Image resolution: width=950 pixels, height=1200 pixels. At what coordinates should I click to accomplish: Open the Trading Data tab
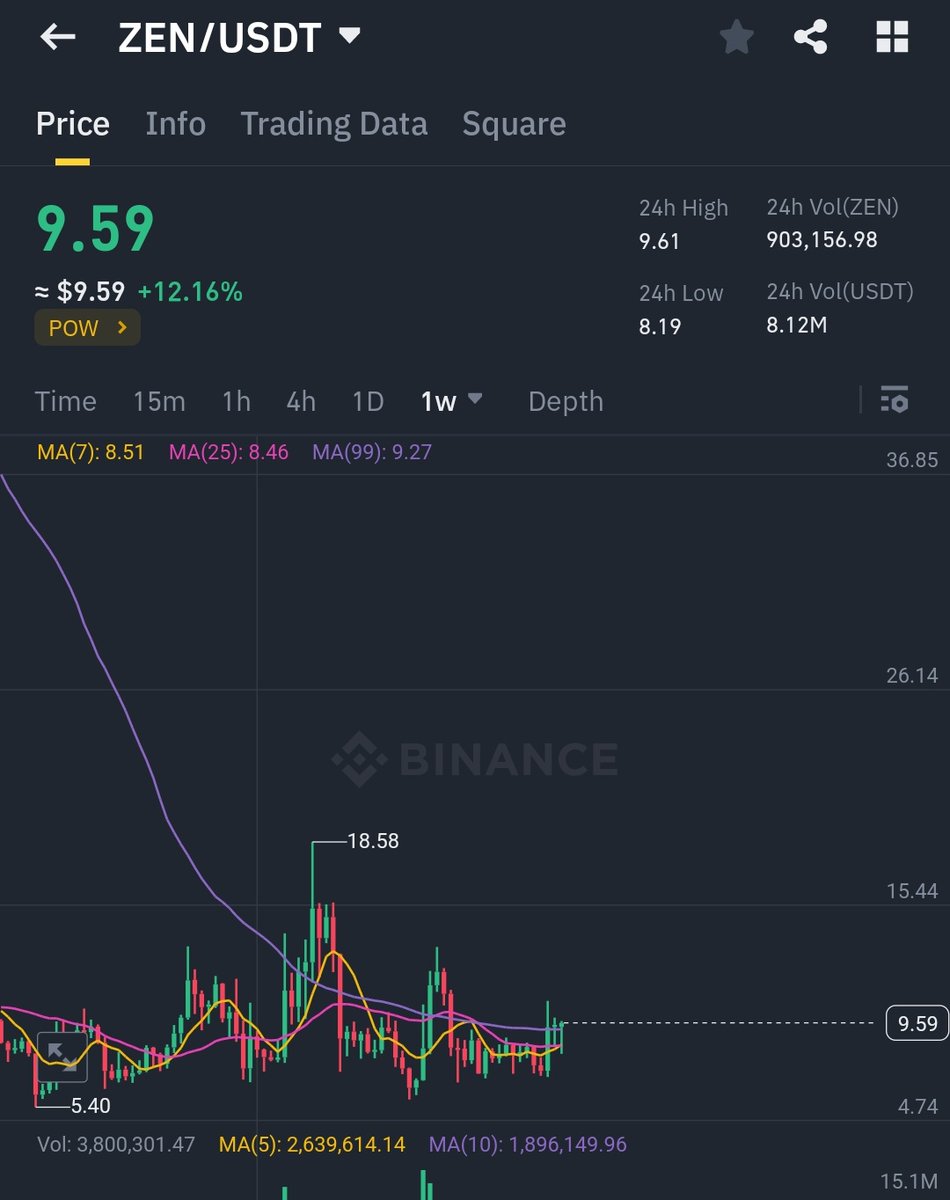[x=334, y=124]
